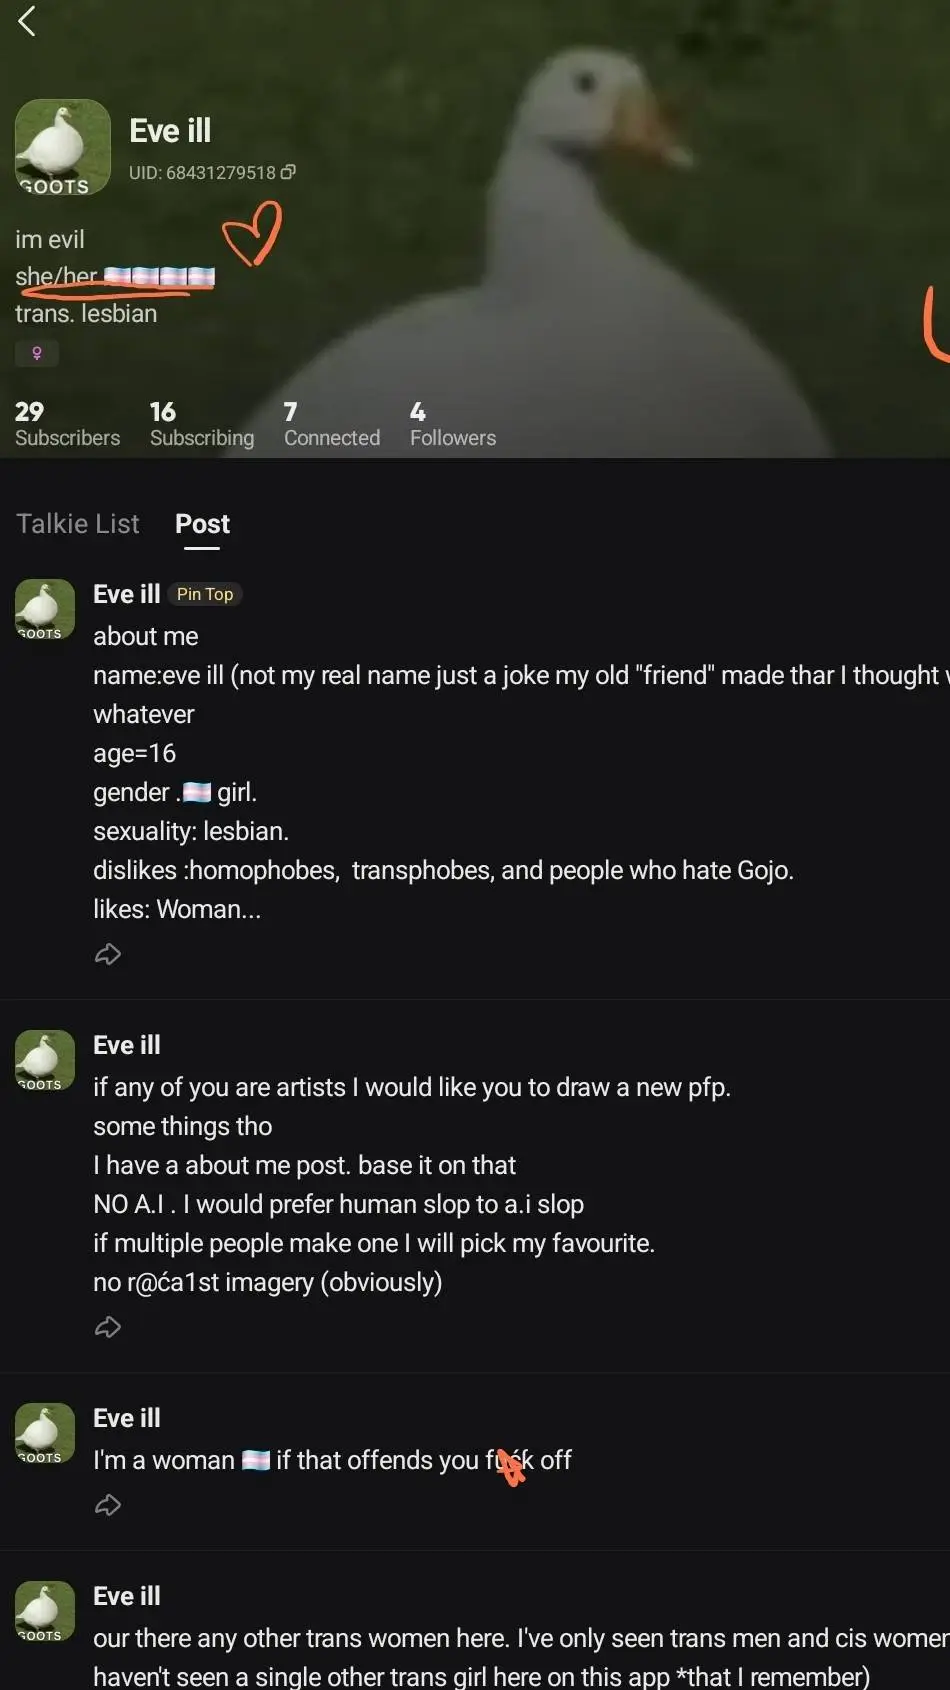Expand truncated "likes: Woman..." post text
950x1690 pixels.
[x=177, y=909]
